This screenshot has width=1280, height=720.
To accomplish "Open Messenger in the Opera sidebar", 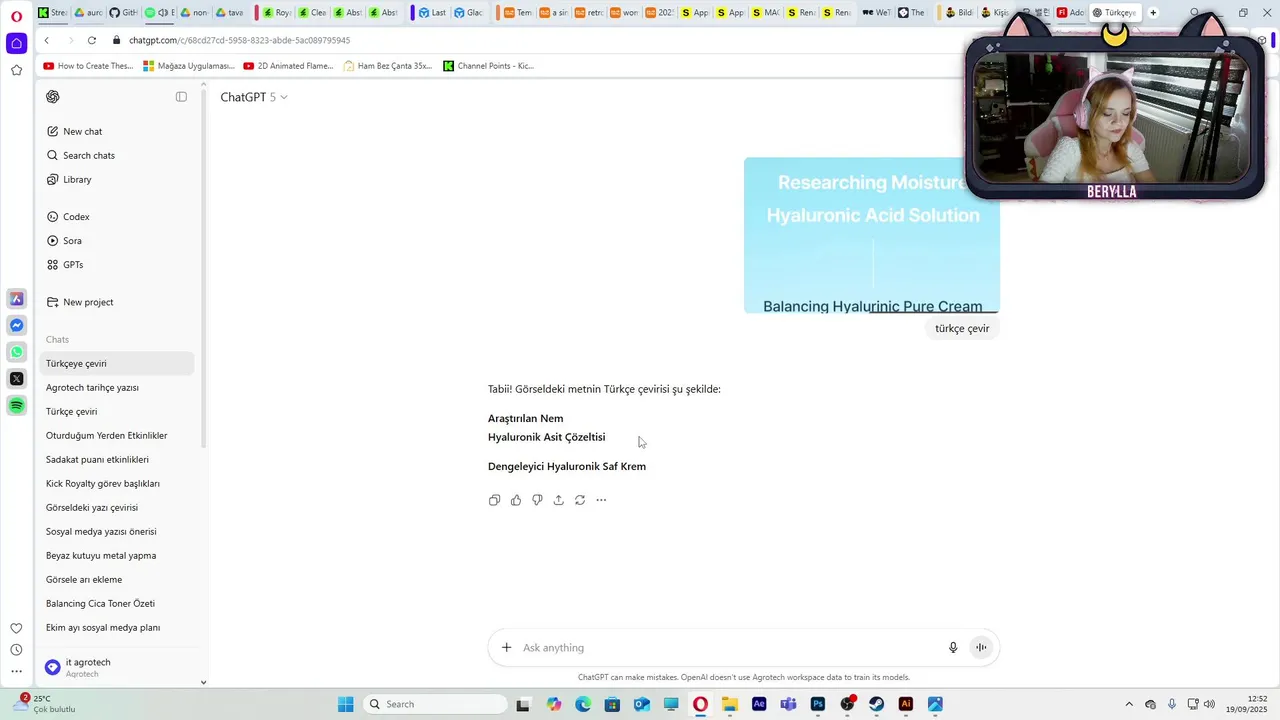I will (x=16, y=326).
